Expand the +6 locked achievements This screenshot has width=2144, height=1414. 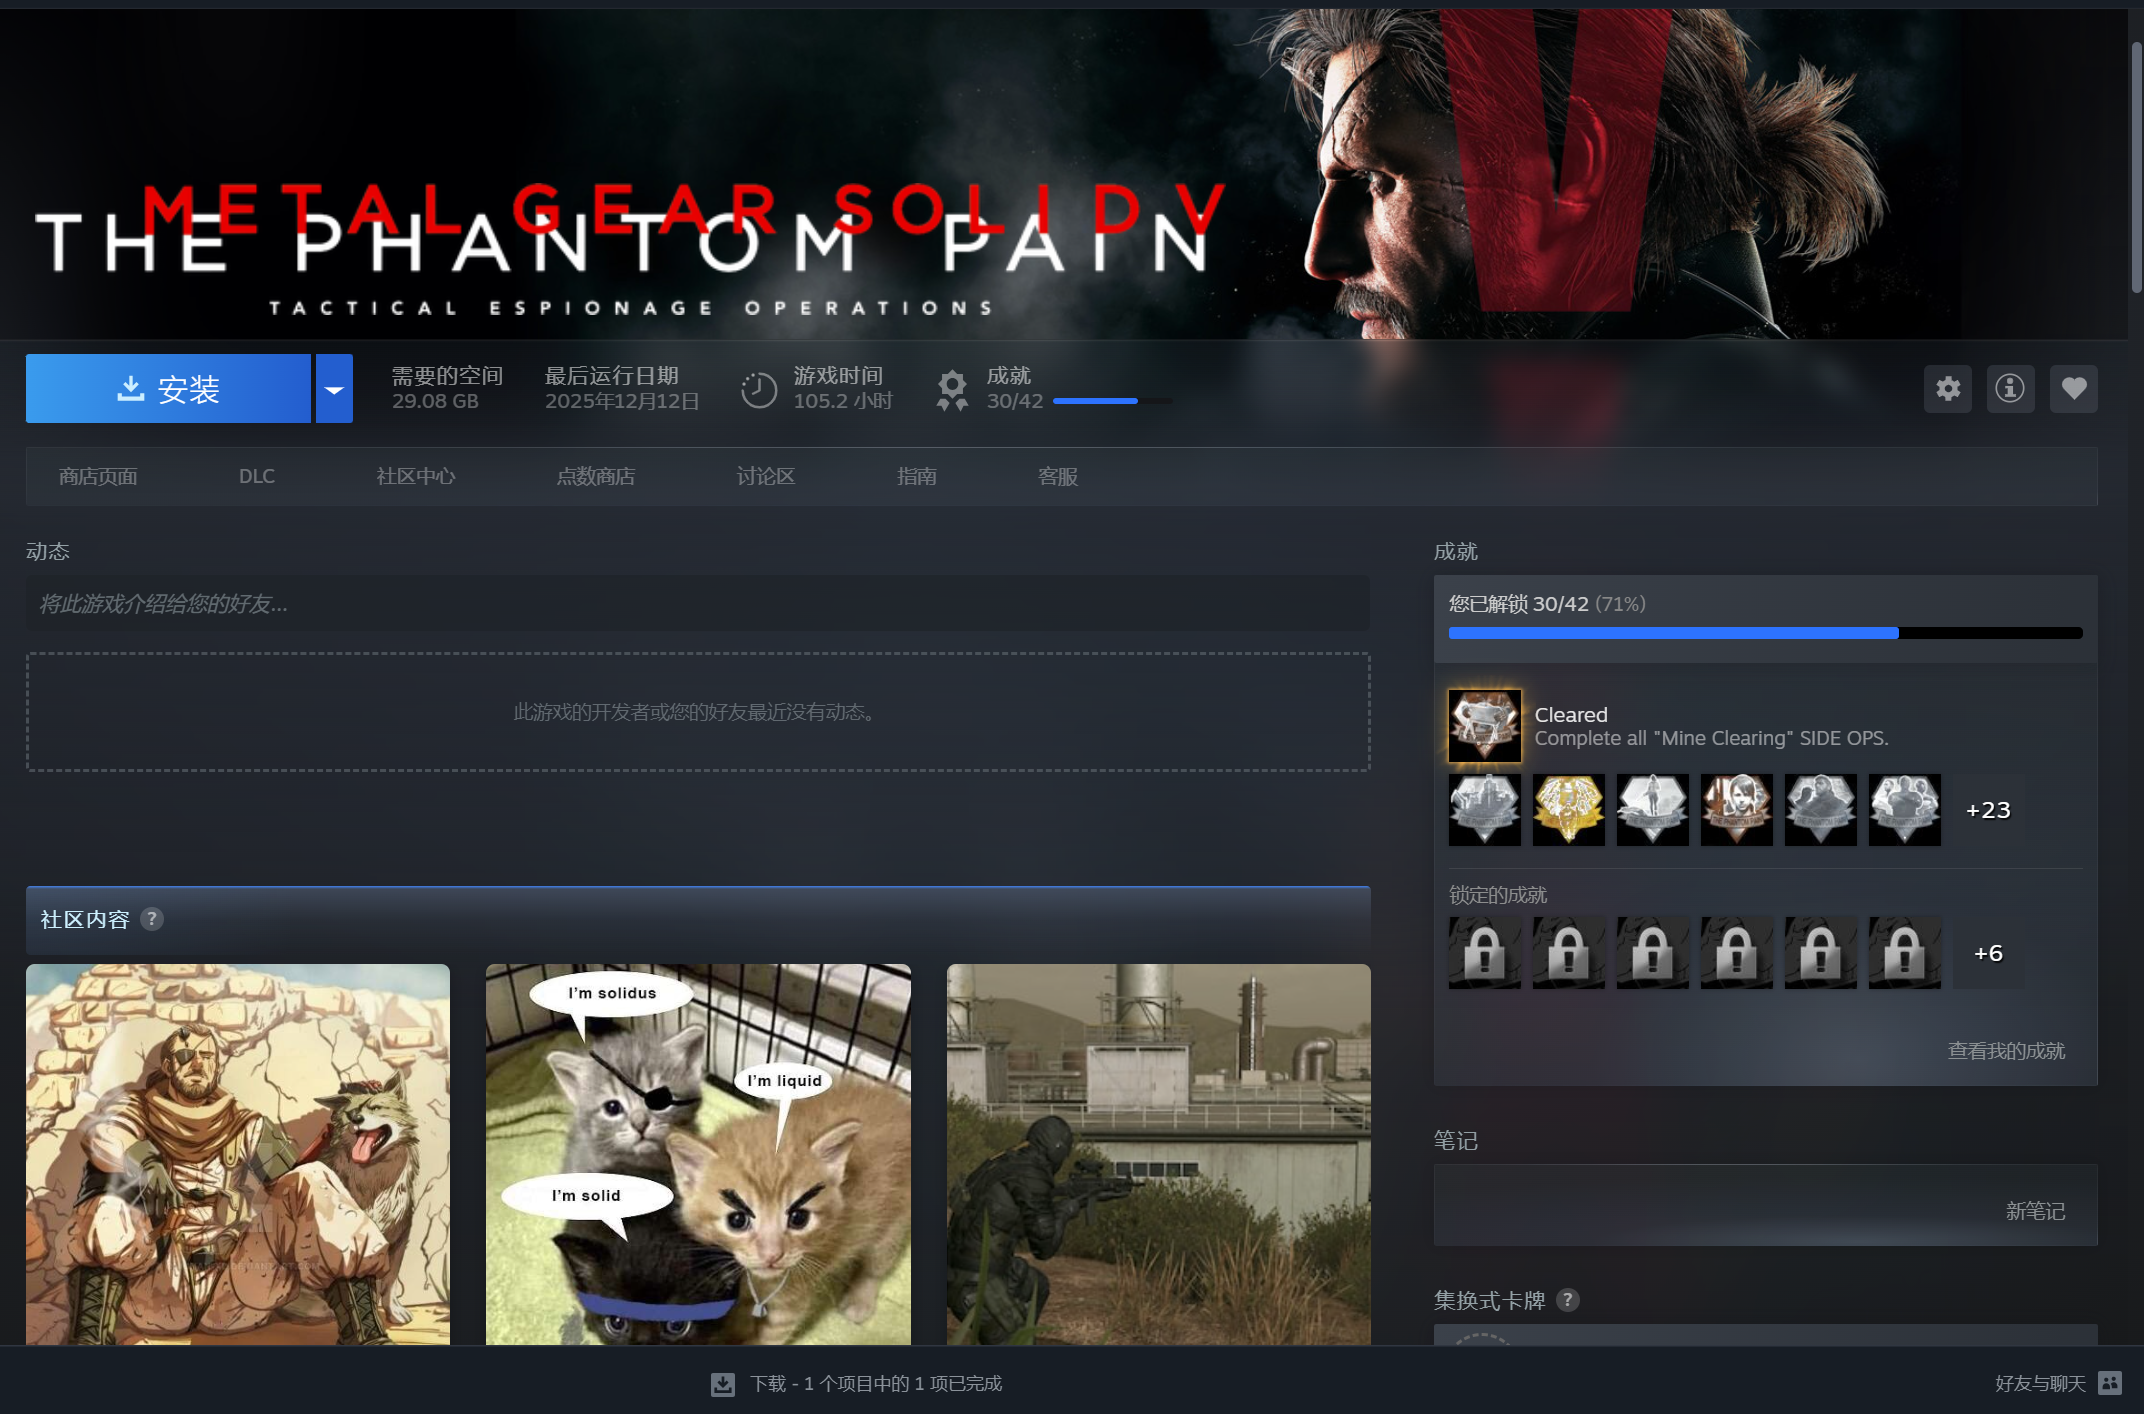pyautogui.click(x=1987, y=953)
